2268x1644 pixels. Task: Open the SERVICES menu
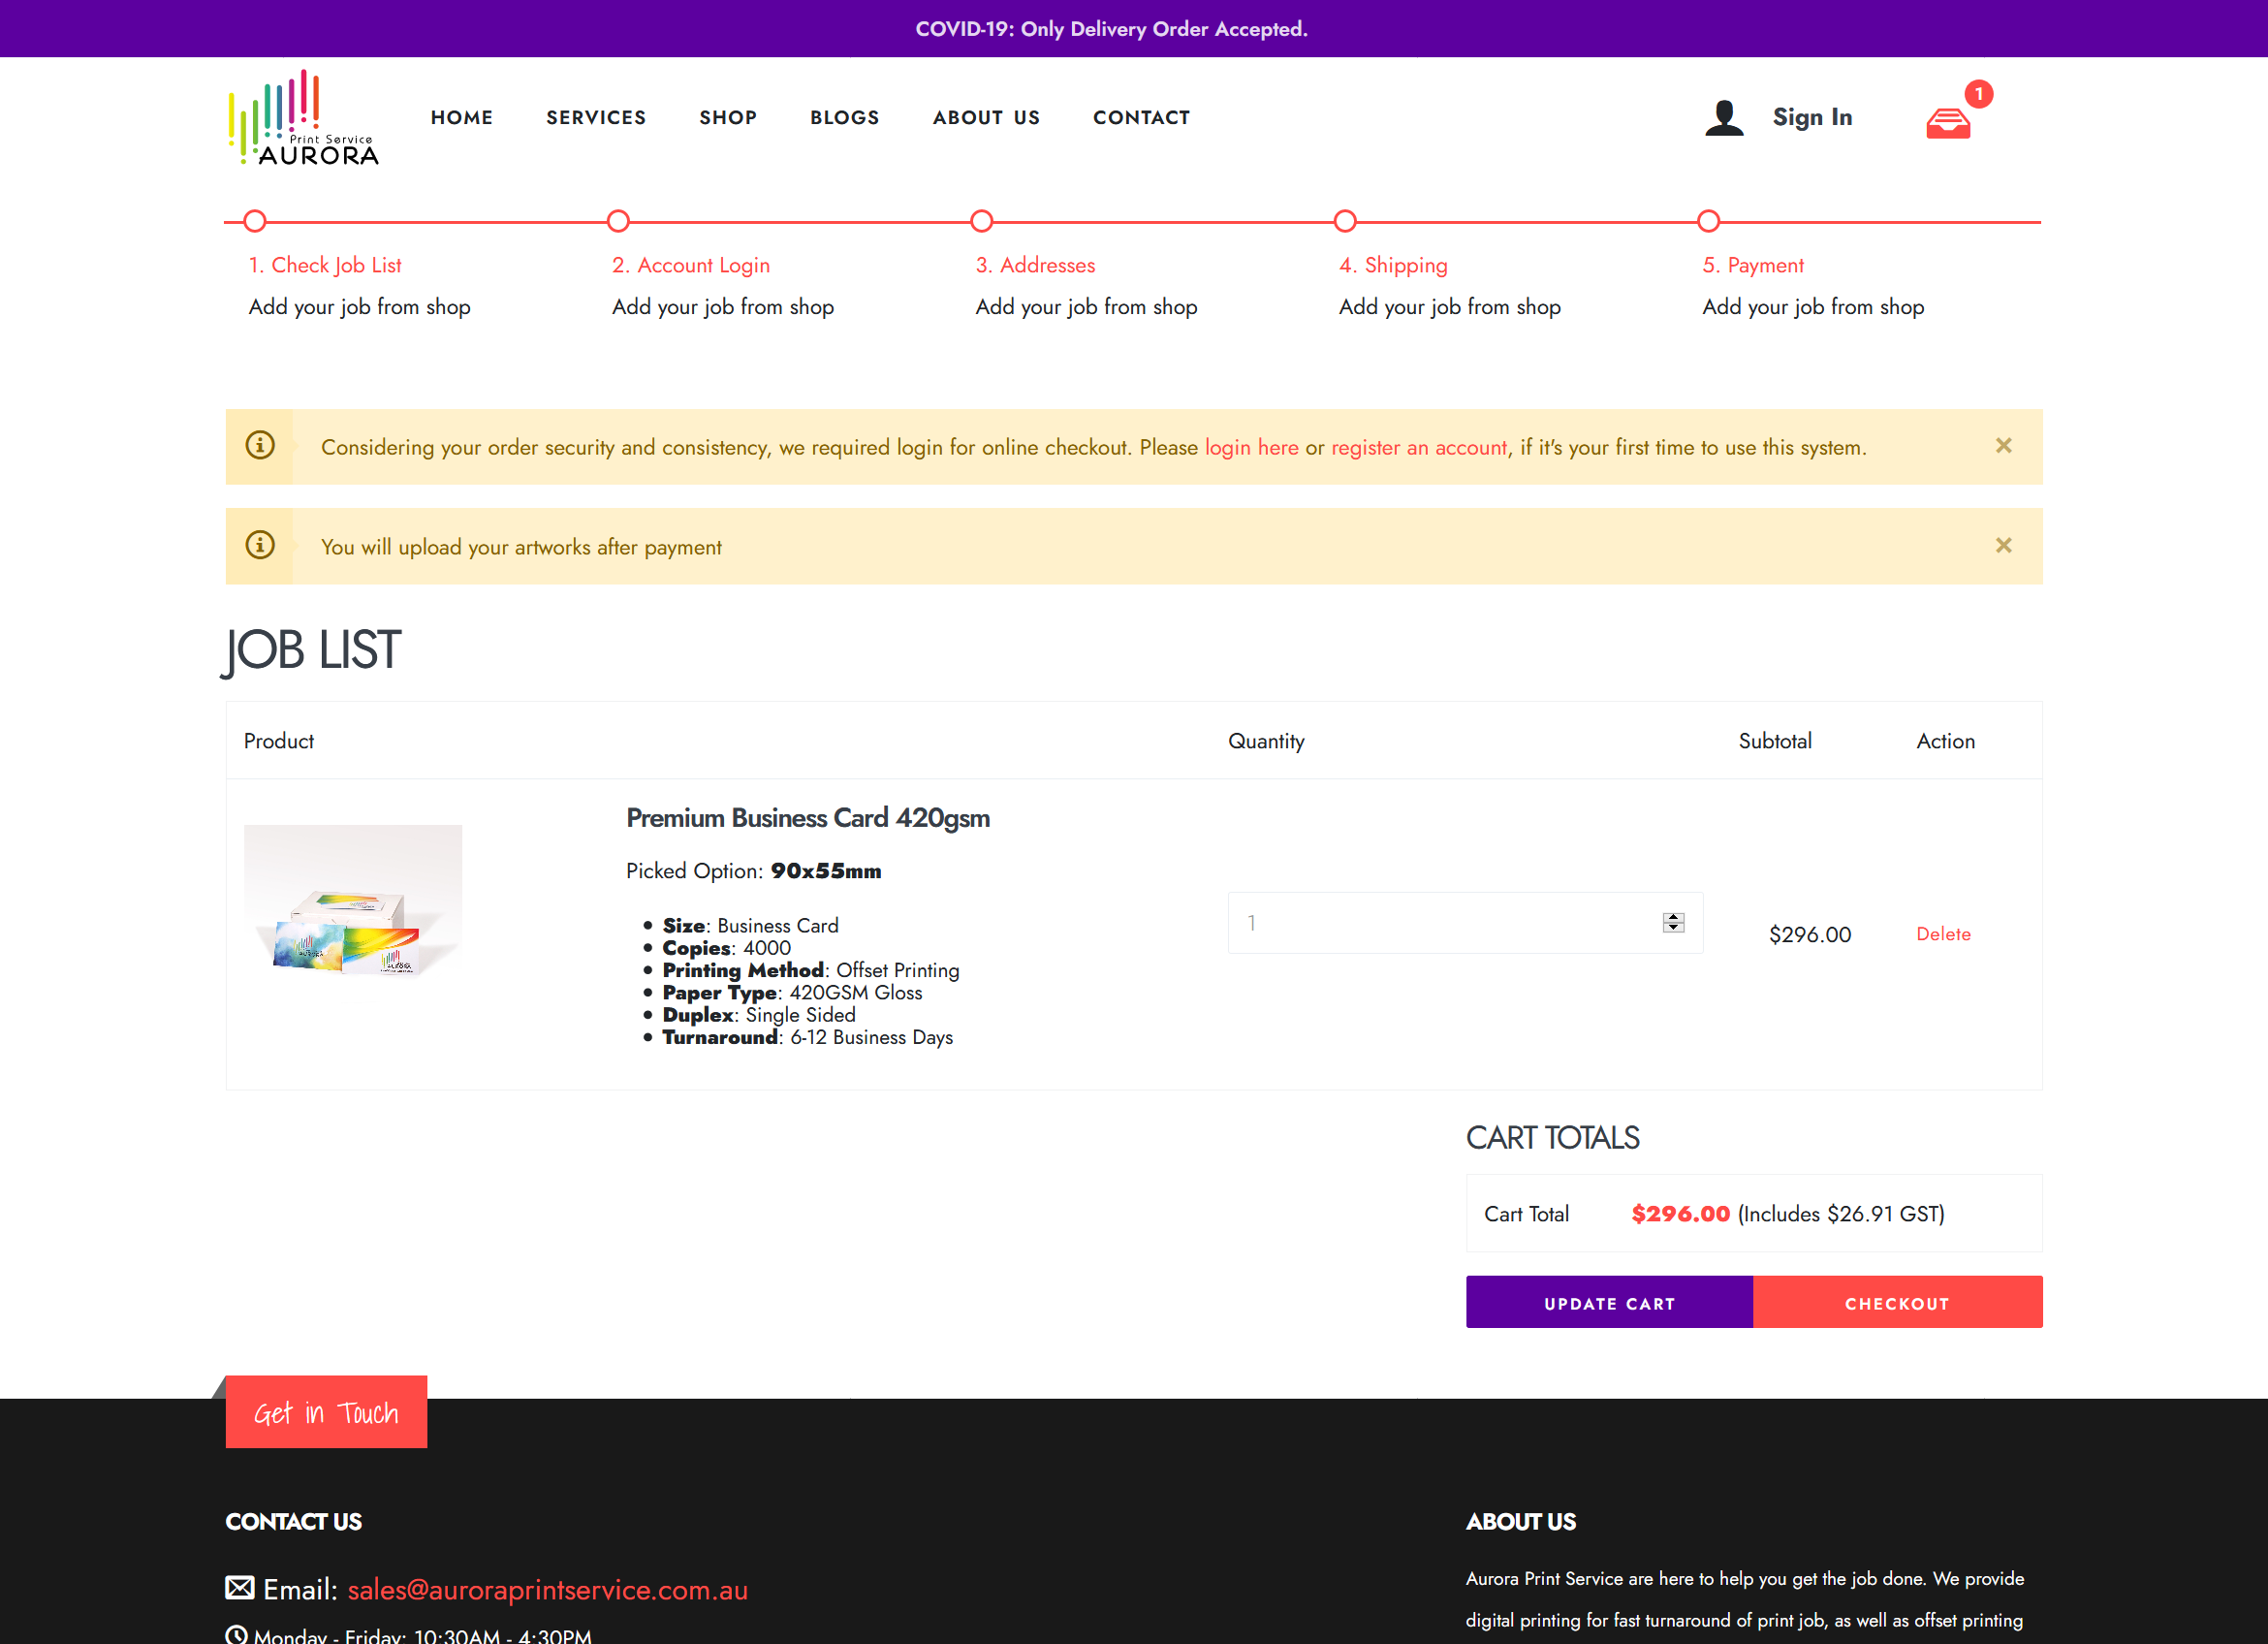pos(596,117)
